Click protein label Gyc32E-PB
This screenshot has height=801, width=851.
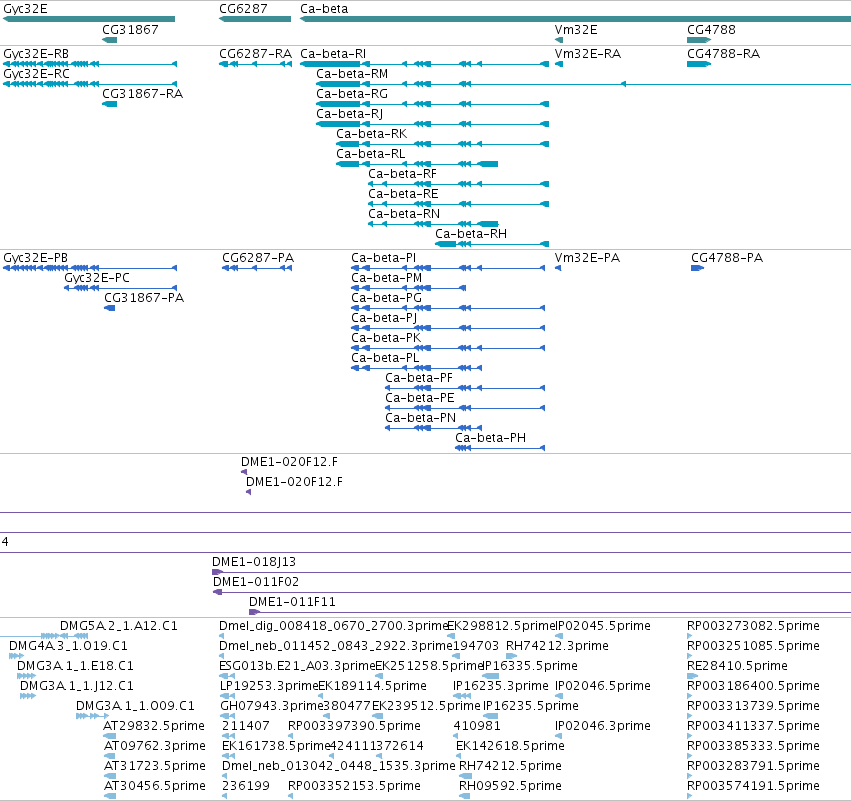tap(36, 258)
